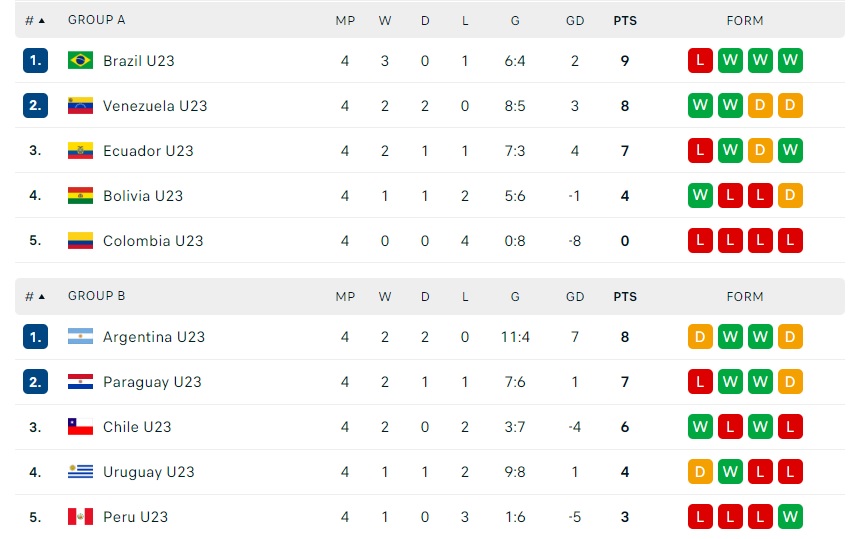Click Argentina U23's first form result D
The width and height of the screenshot is (859, 539).
coord(700,336)
